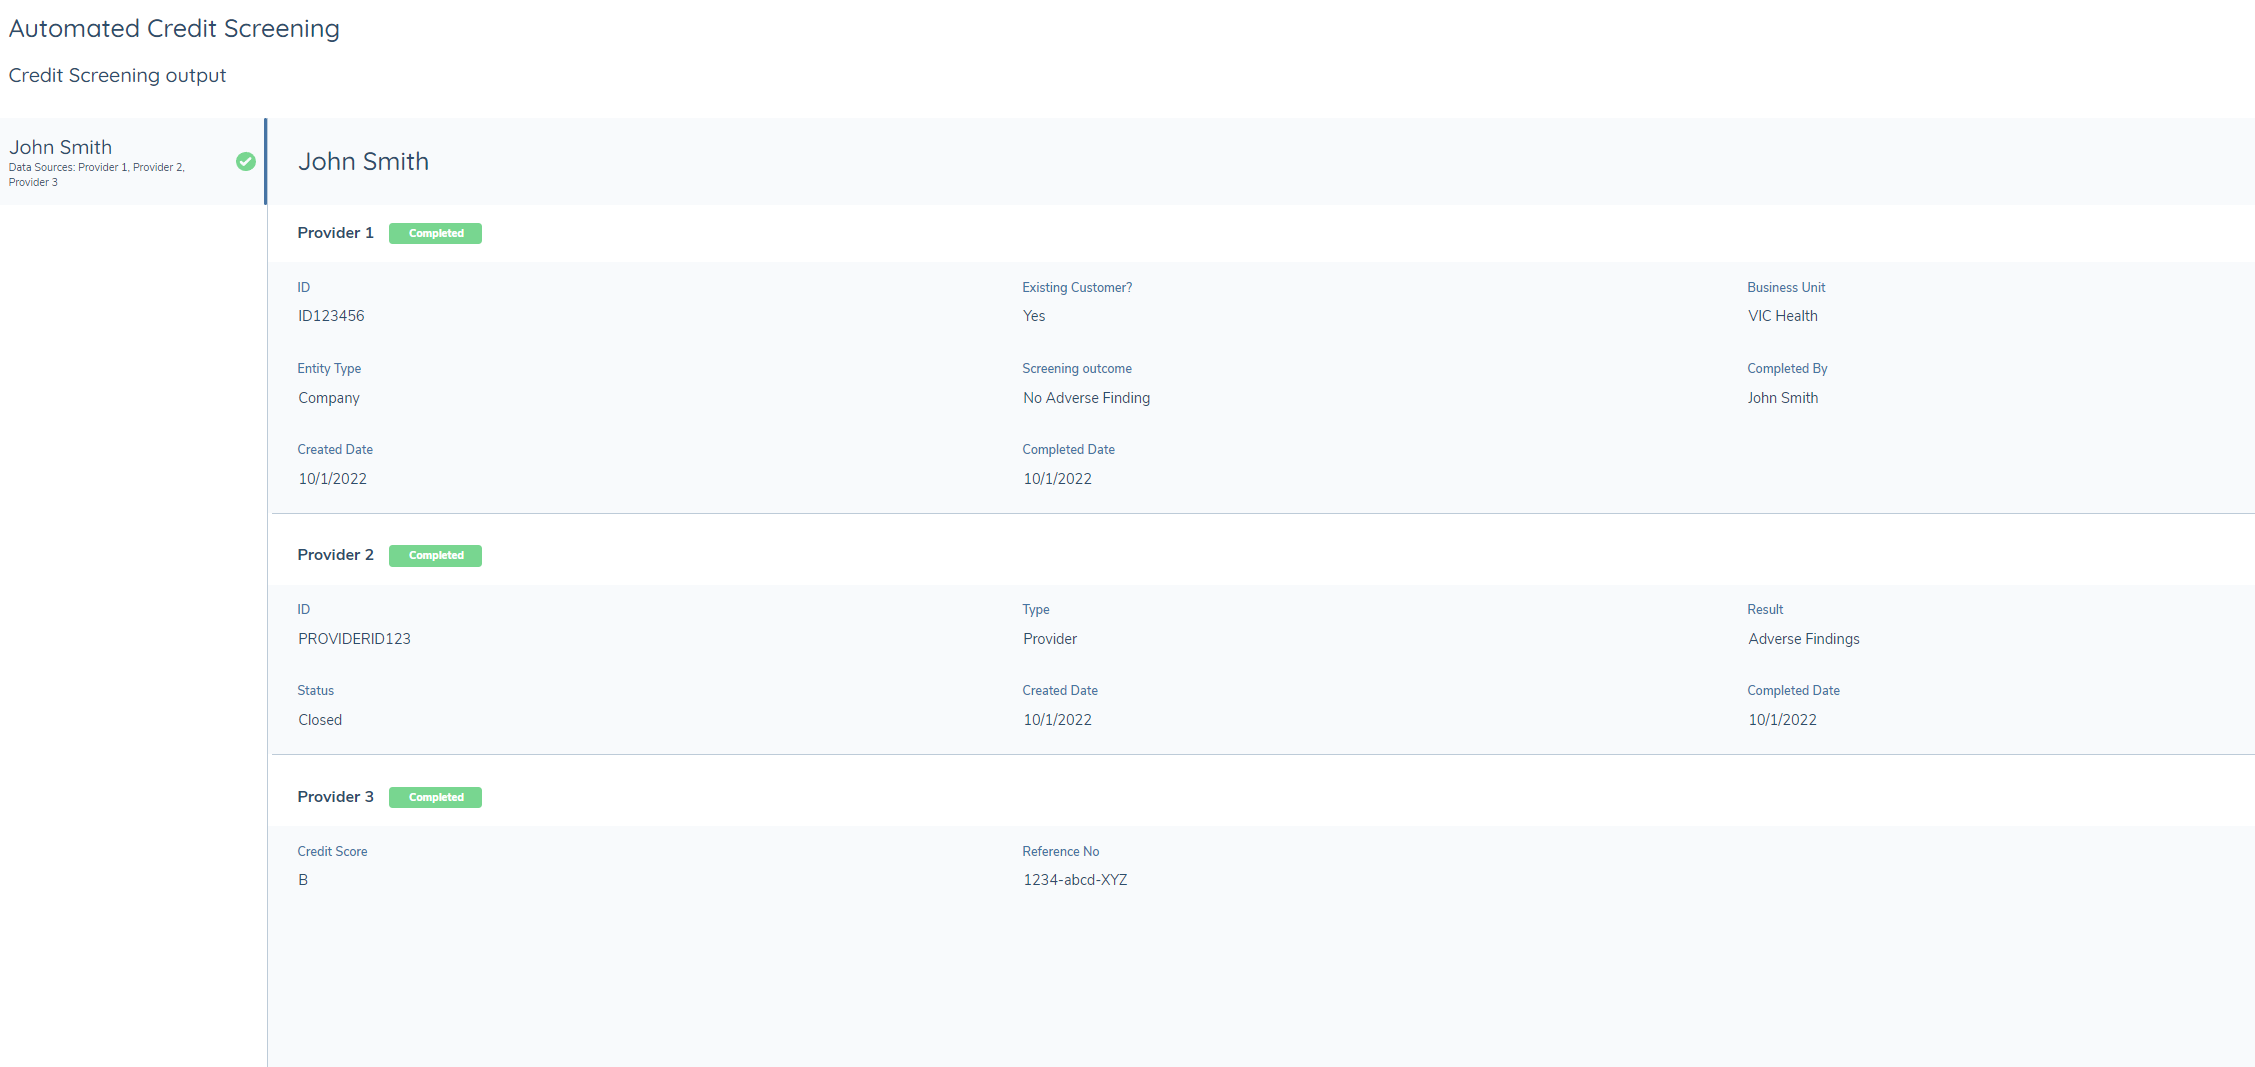The height and width of the screenshot is (1067, 2255).
Task: Click the credit score value B
Action: [303, 880]
